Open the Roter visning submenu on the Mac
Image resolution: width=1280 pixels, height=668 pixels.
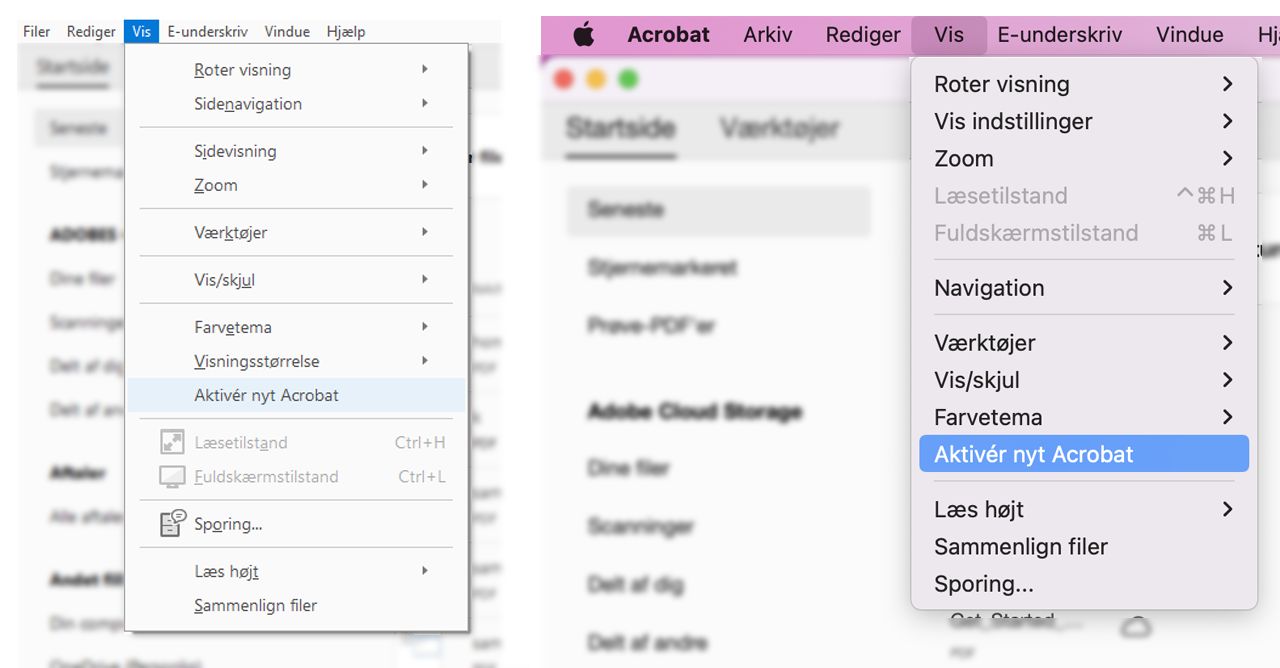1002,84
